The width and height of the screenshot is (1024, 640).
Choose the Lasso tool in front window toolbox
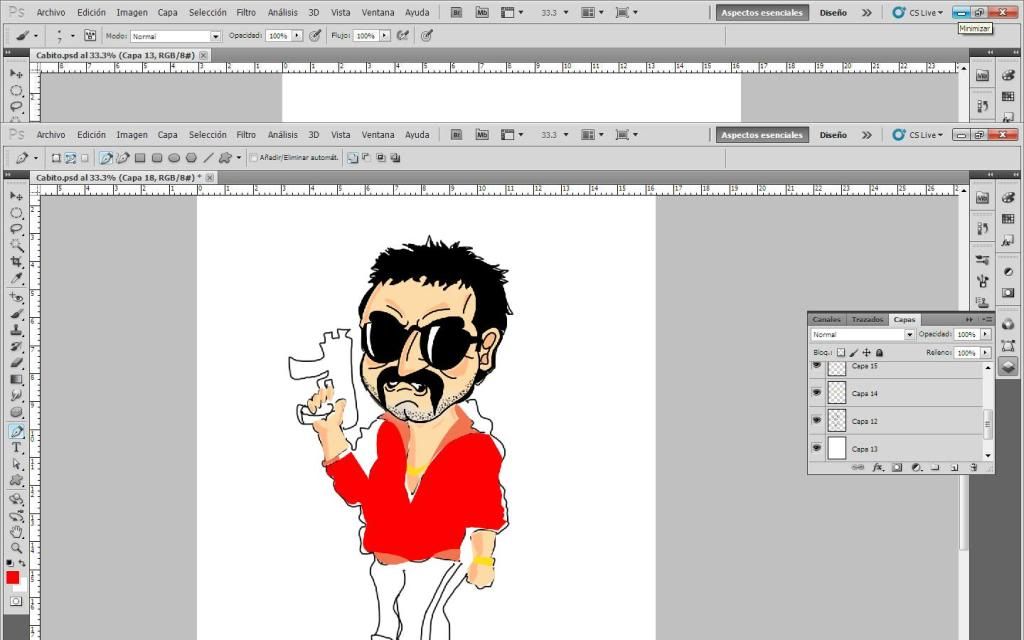click(x=16, y=229)
